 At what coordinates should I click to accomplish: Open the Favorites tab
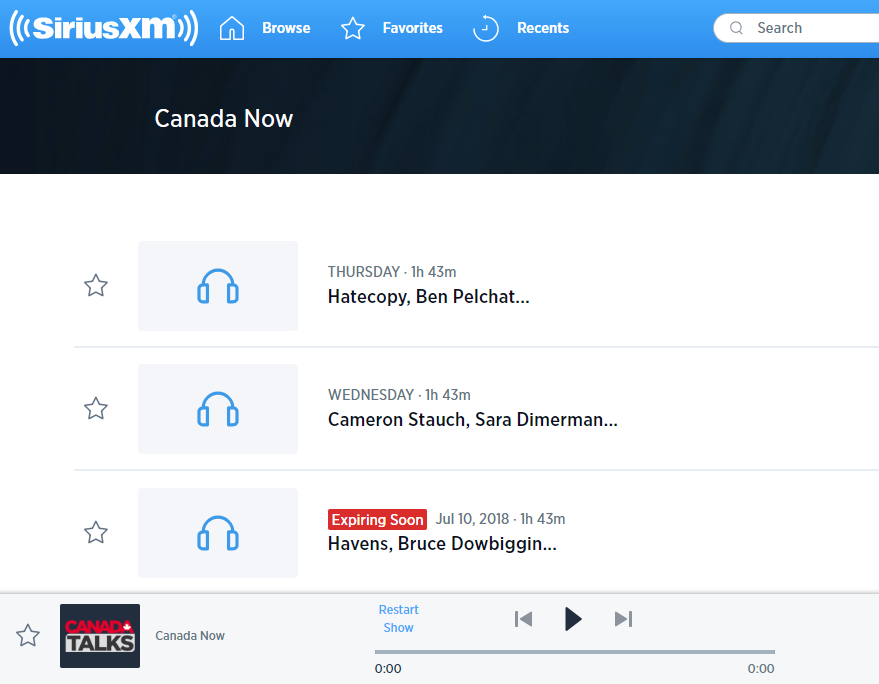pos(413,28)
